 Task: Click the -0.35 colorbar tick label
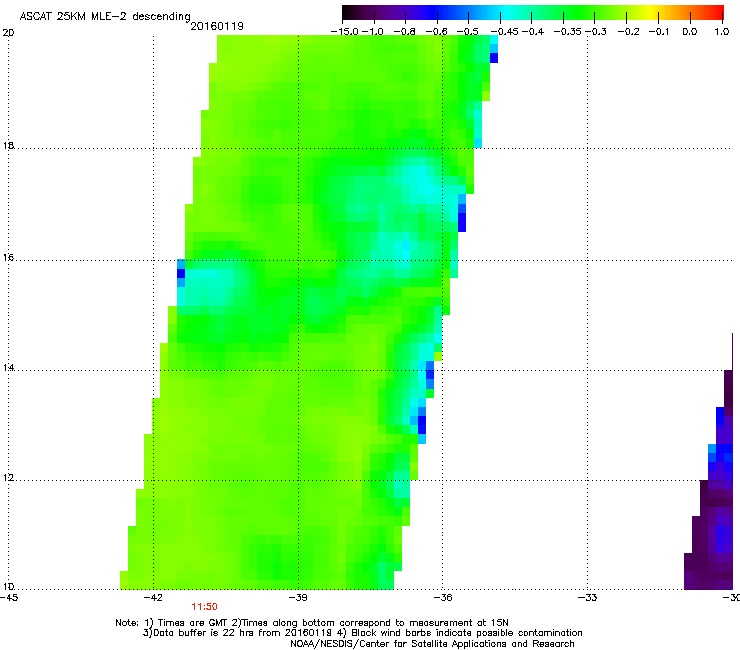point(568,32)
